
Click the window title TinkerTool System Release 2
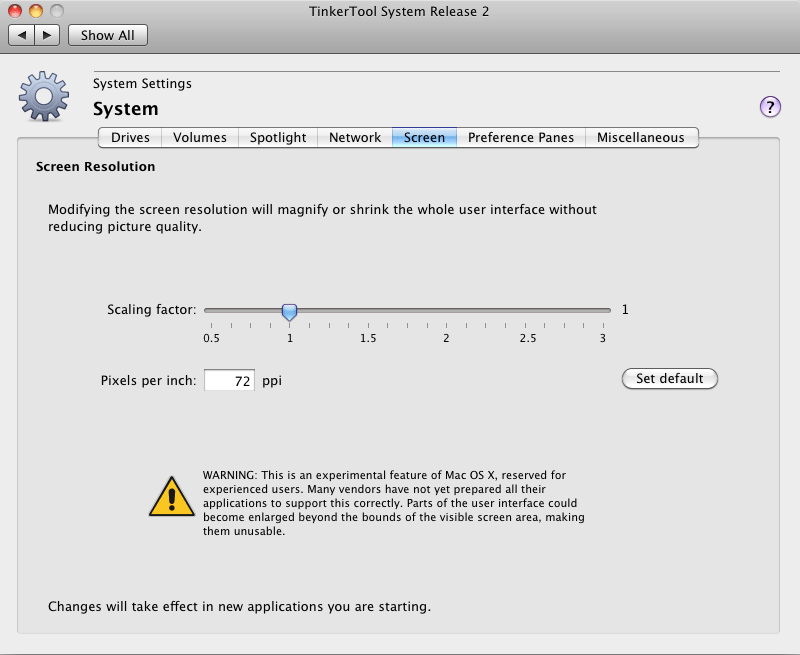(399, 11)
